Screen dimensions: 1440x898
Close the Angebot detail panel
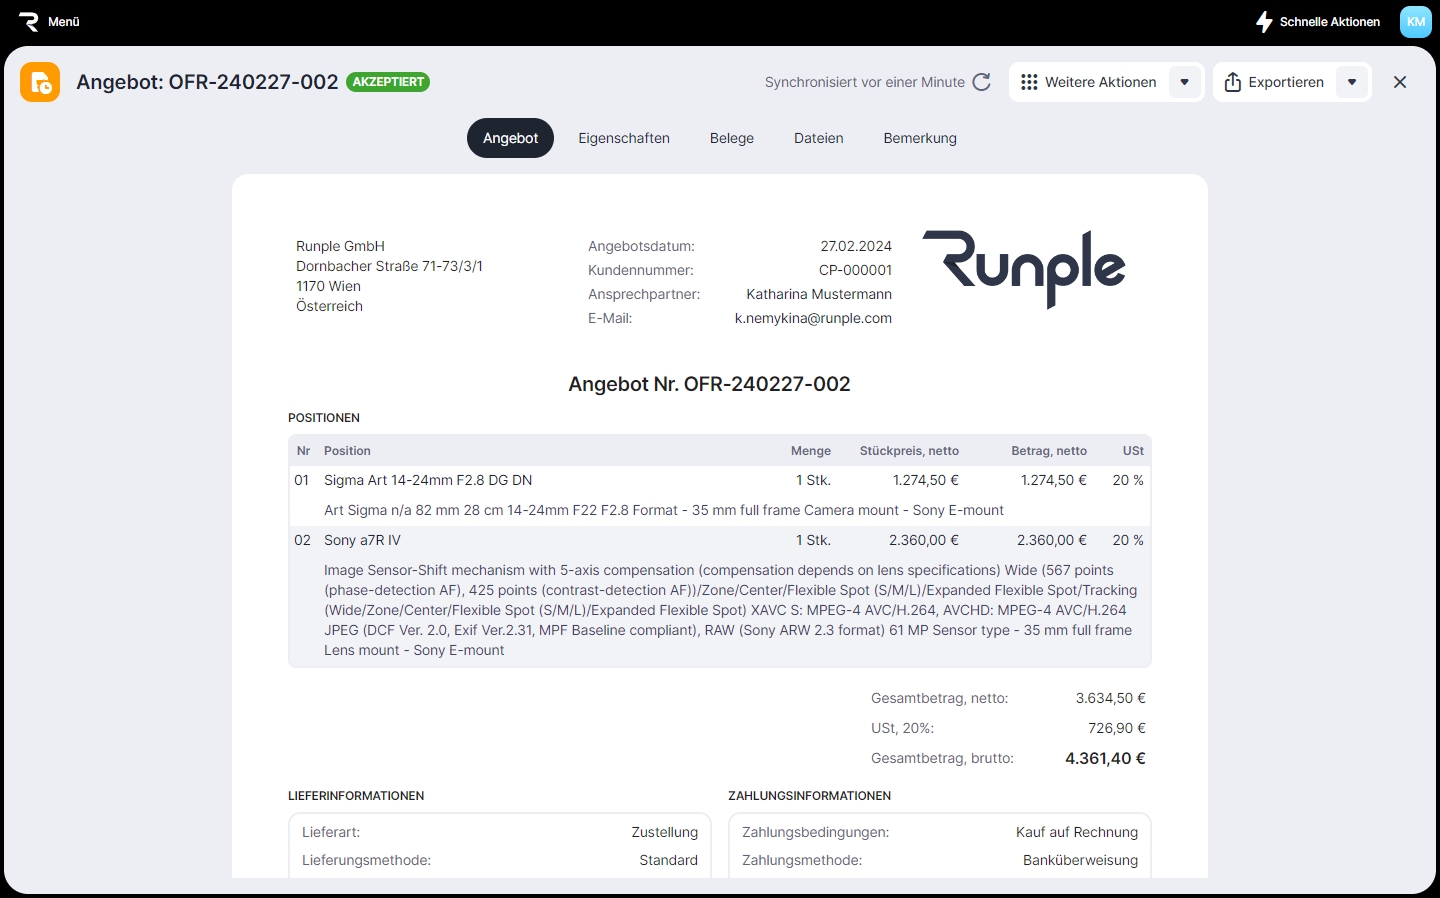1400,82
